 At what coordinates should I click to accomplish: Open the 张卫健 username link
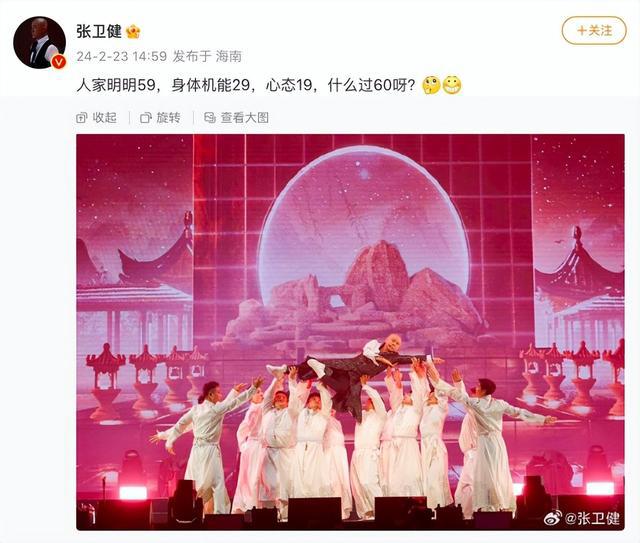(x=99, y=31)
